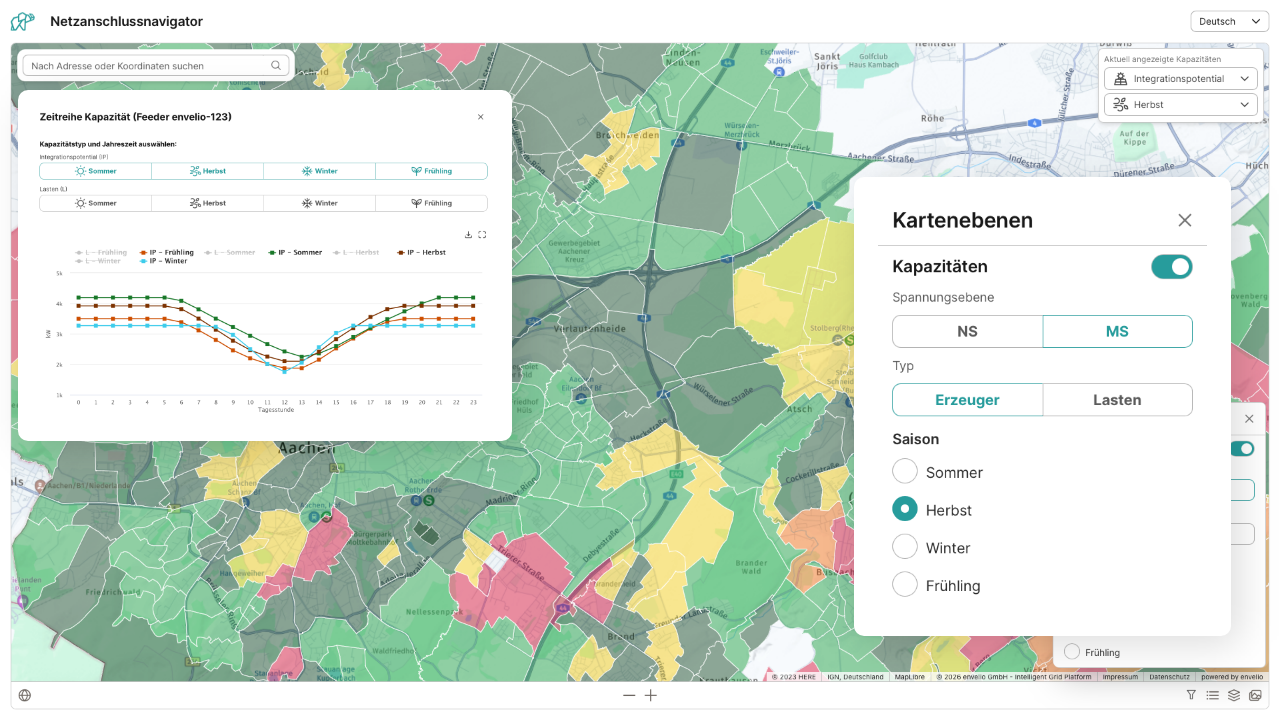Click the background map image icon
This screenshot has height=720, width=1280.
pos(1255,695)
